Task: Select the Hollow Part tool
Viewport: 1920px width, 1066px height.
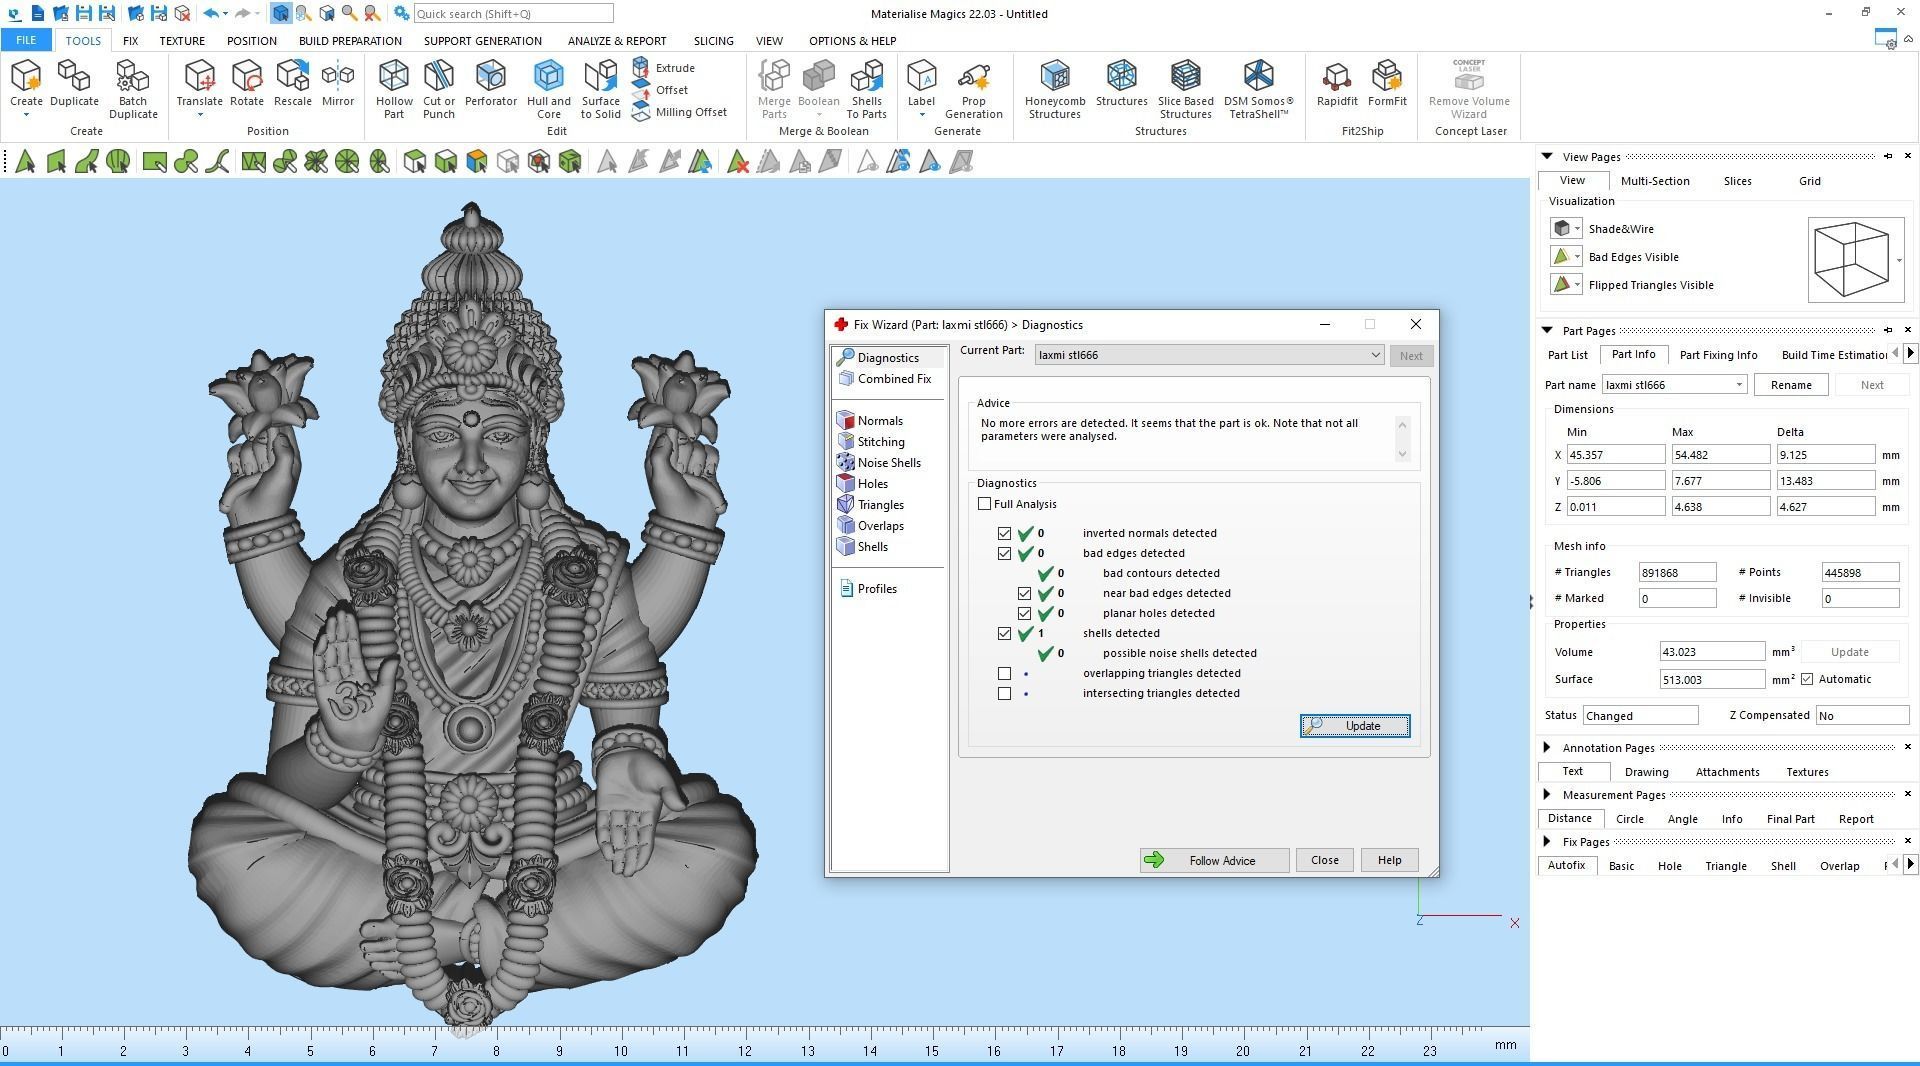Action: (393, 88)
